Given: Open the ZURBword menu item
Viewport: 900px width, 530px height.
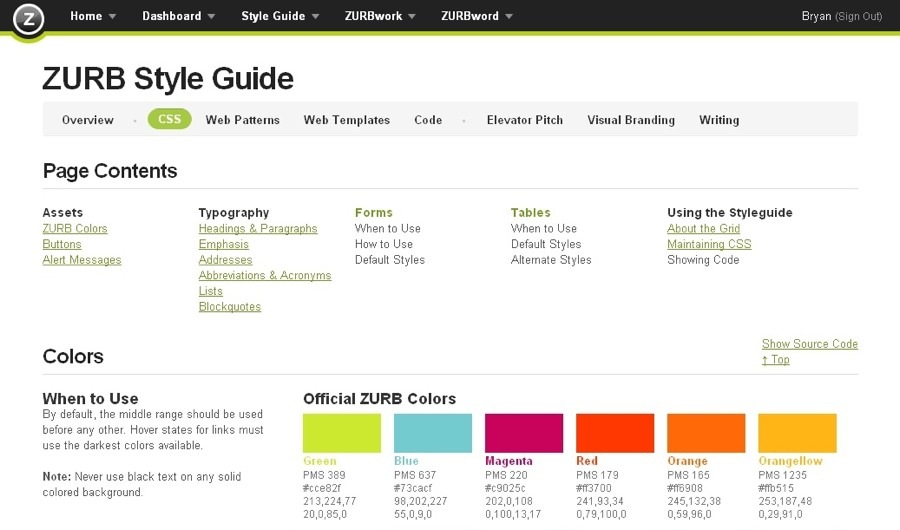Looking at the screenshot, I should 470,16.
